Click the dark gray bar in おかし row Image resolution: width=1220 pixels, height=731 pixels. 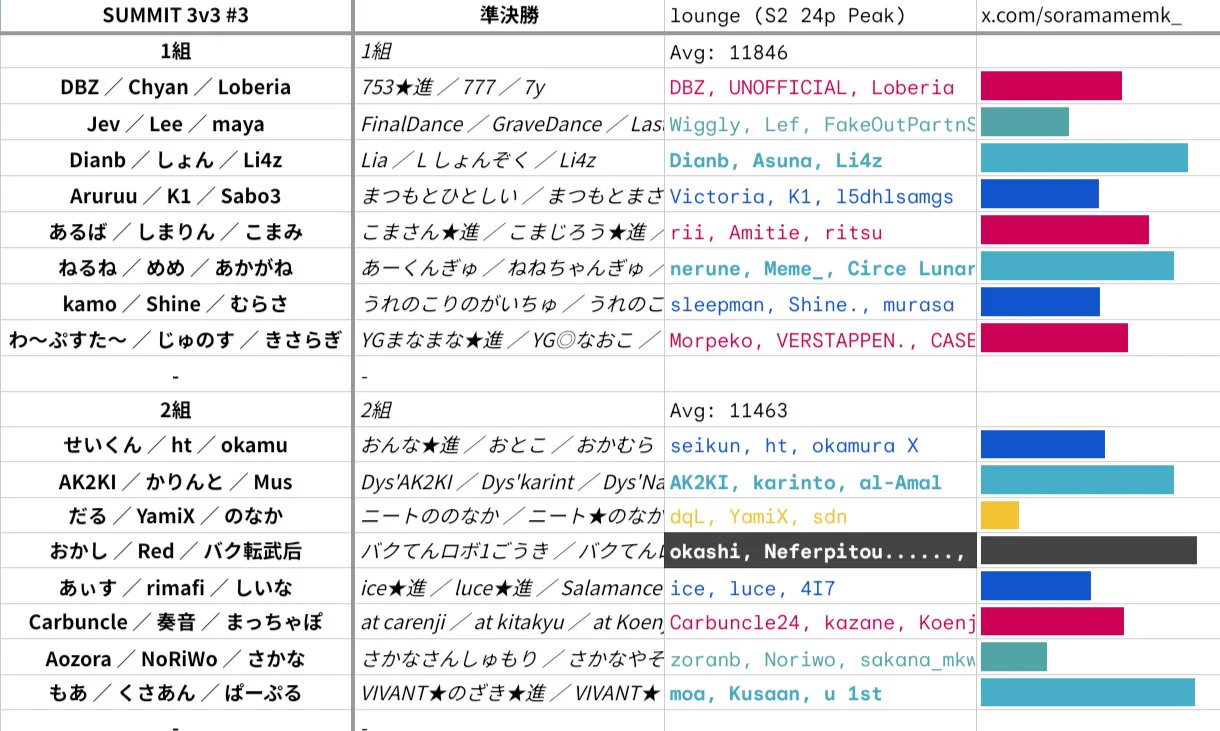[1089, 550]
